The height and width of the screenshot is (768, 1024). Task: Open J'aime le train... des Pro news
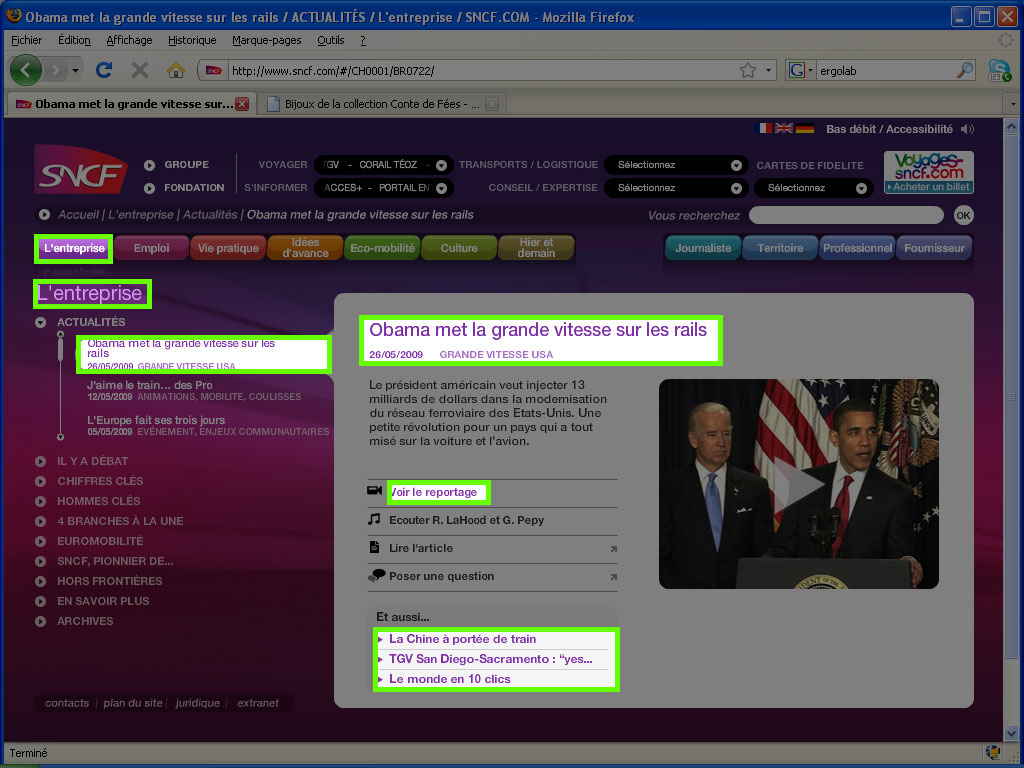150,385
